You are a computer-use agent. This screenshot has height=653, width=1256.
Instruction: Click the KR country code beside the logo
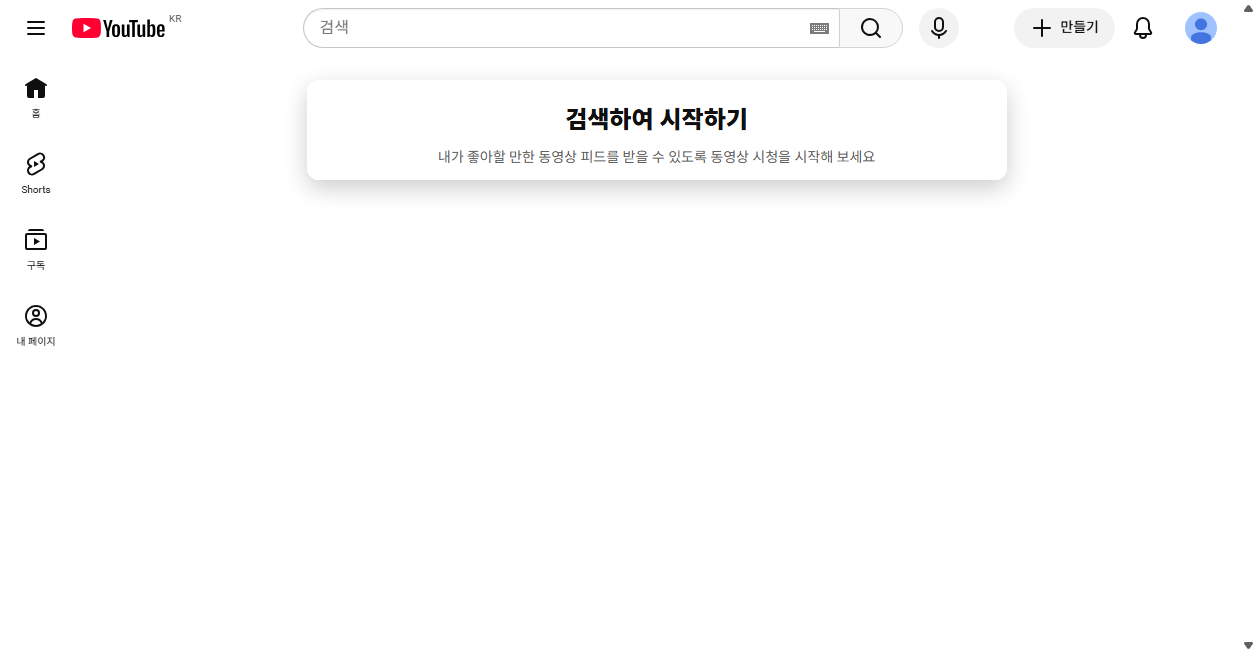point(175,19)
